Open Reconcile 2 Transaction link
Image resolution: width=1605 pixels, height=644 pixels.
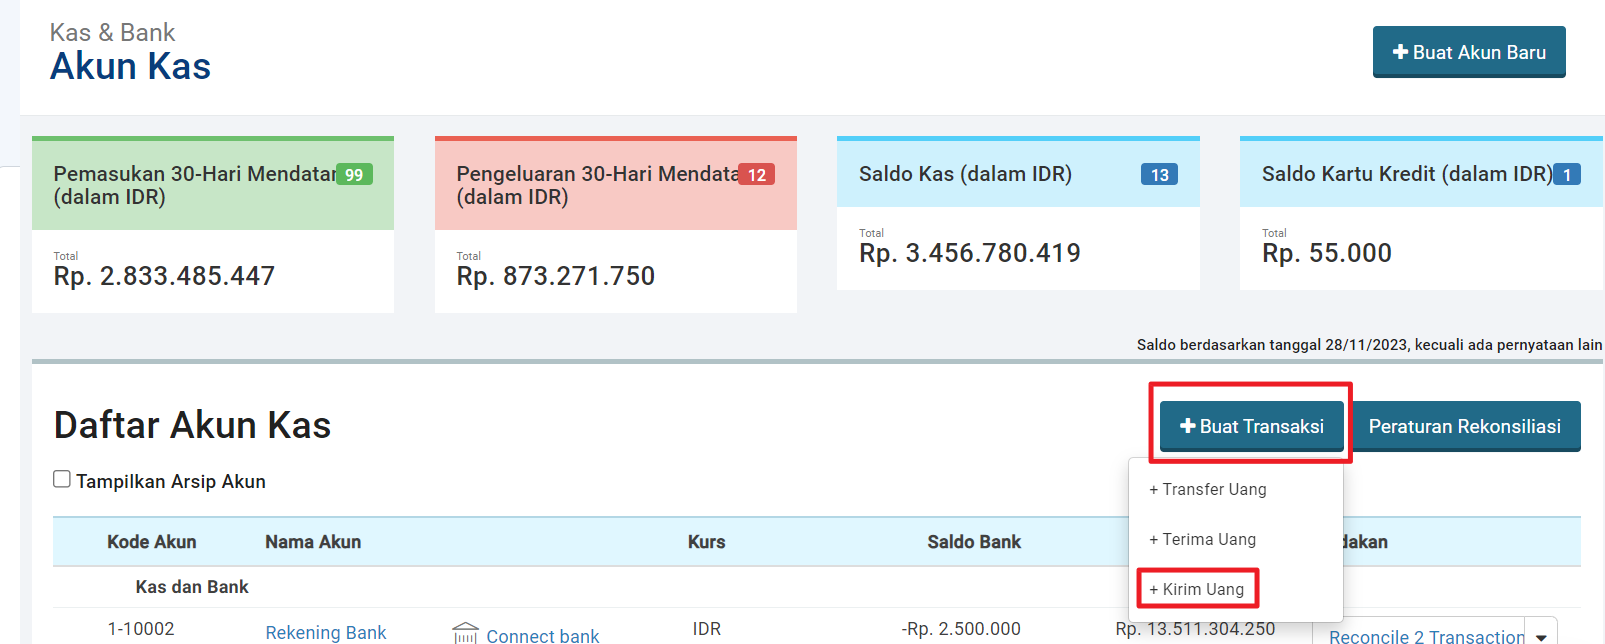tap(1427, 636)
